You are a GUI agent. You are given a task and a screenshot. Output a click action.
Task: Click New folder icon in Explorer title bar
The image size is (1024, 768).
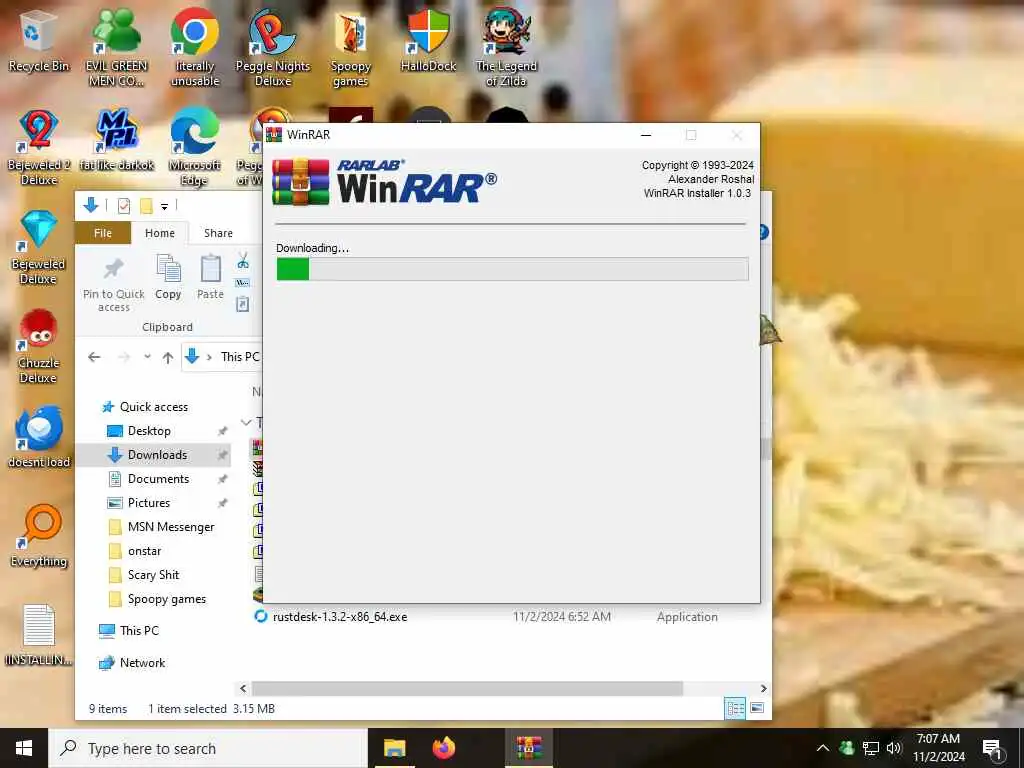[146, 206]
